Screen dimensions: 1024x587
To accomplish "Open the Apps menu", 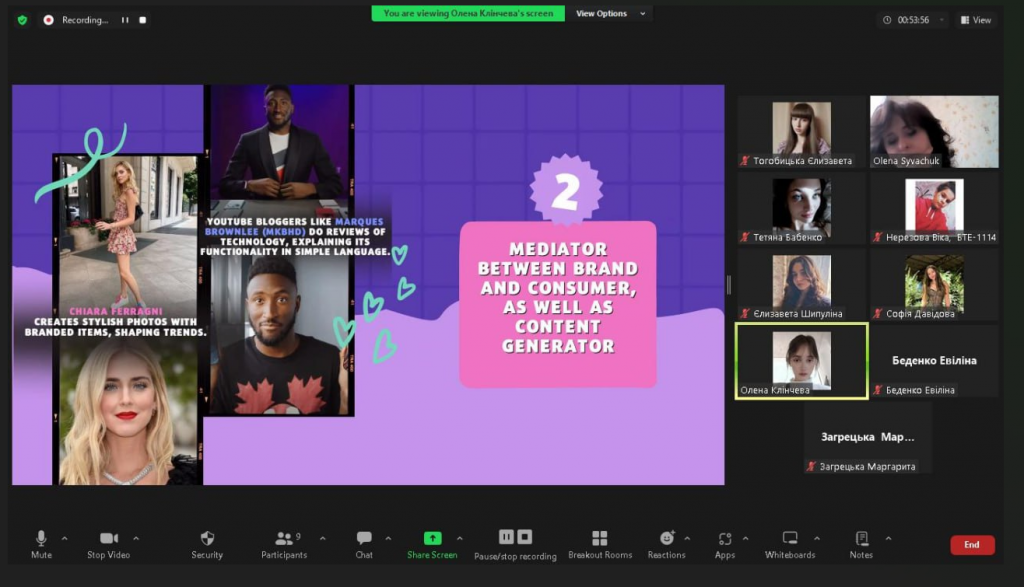I will [725, 543].
